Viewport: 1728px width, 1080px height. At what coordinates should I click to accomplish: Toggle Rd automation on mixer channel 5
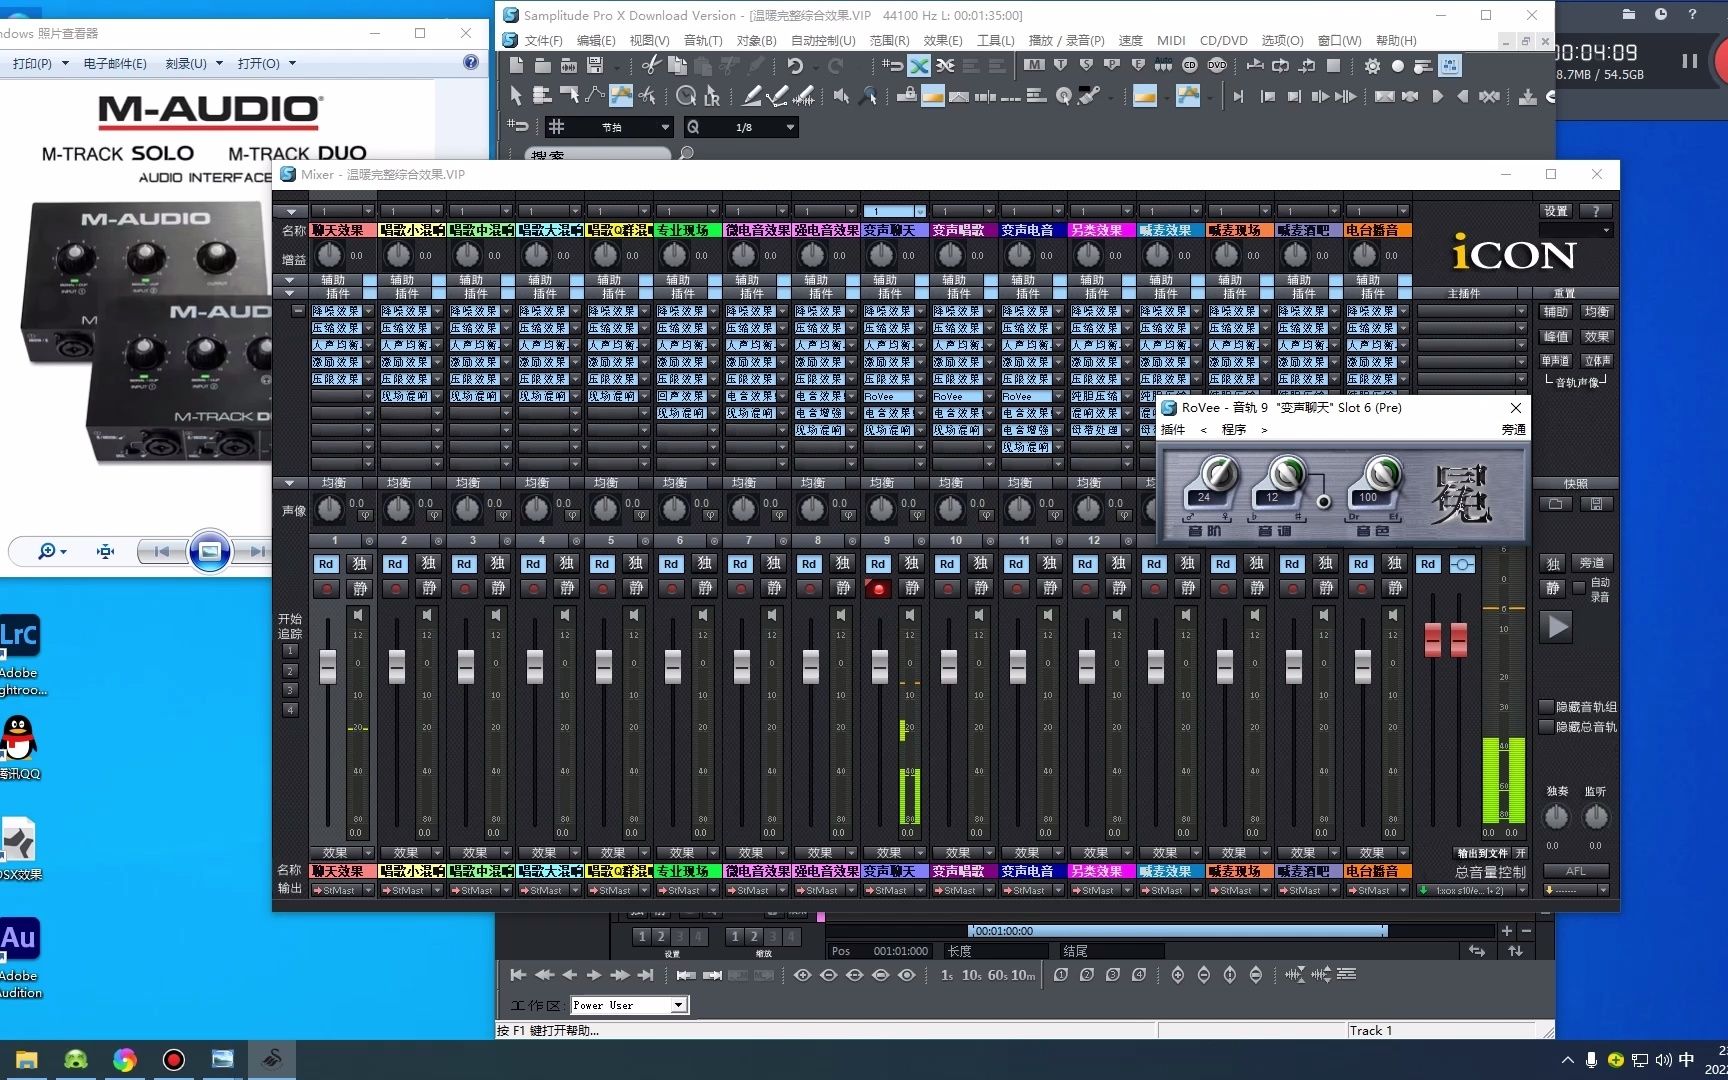[602, 564]
